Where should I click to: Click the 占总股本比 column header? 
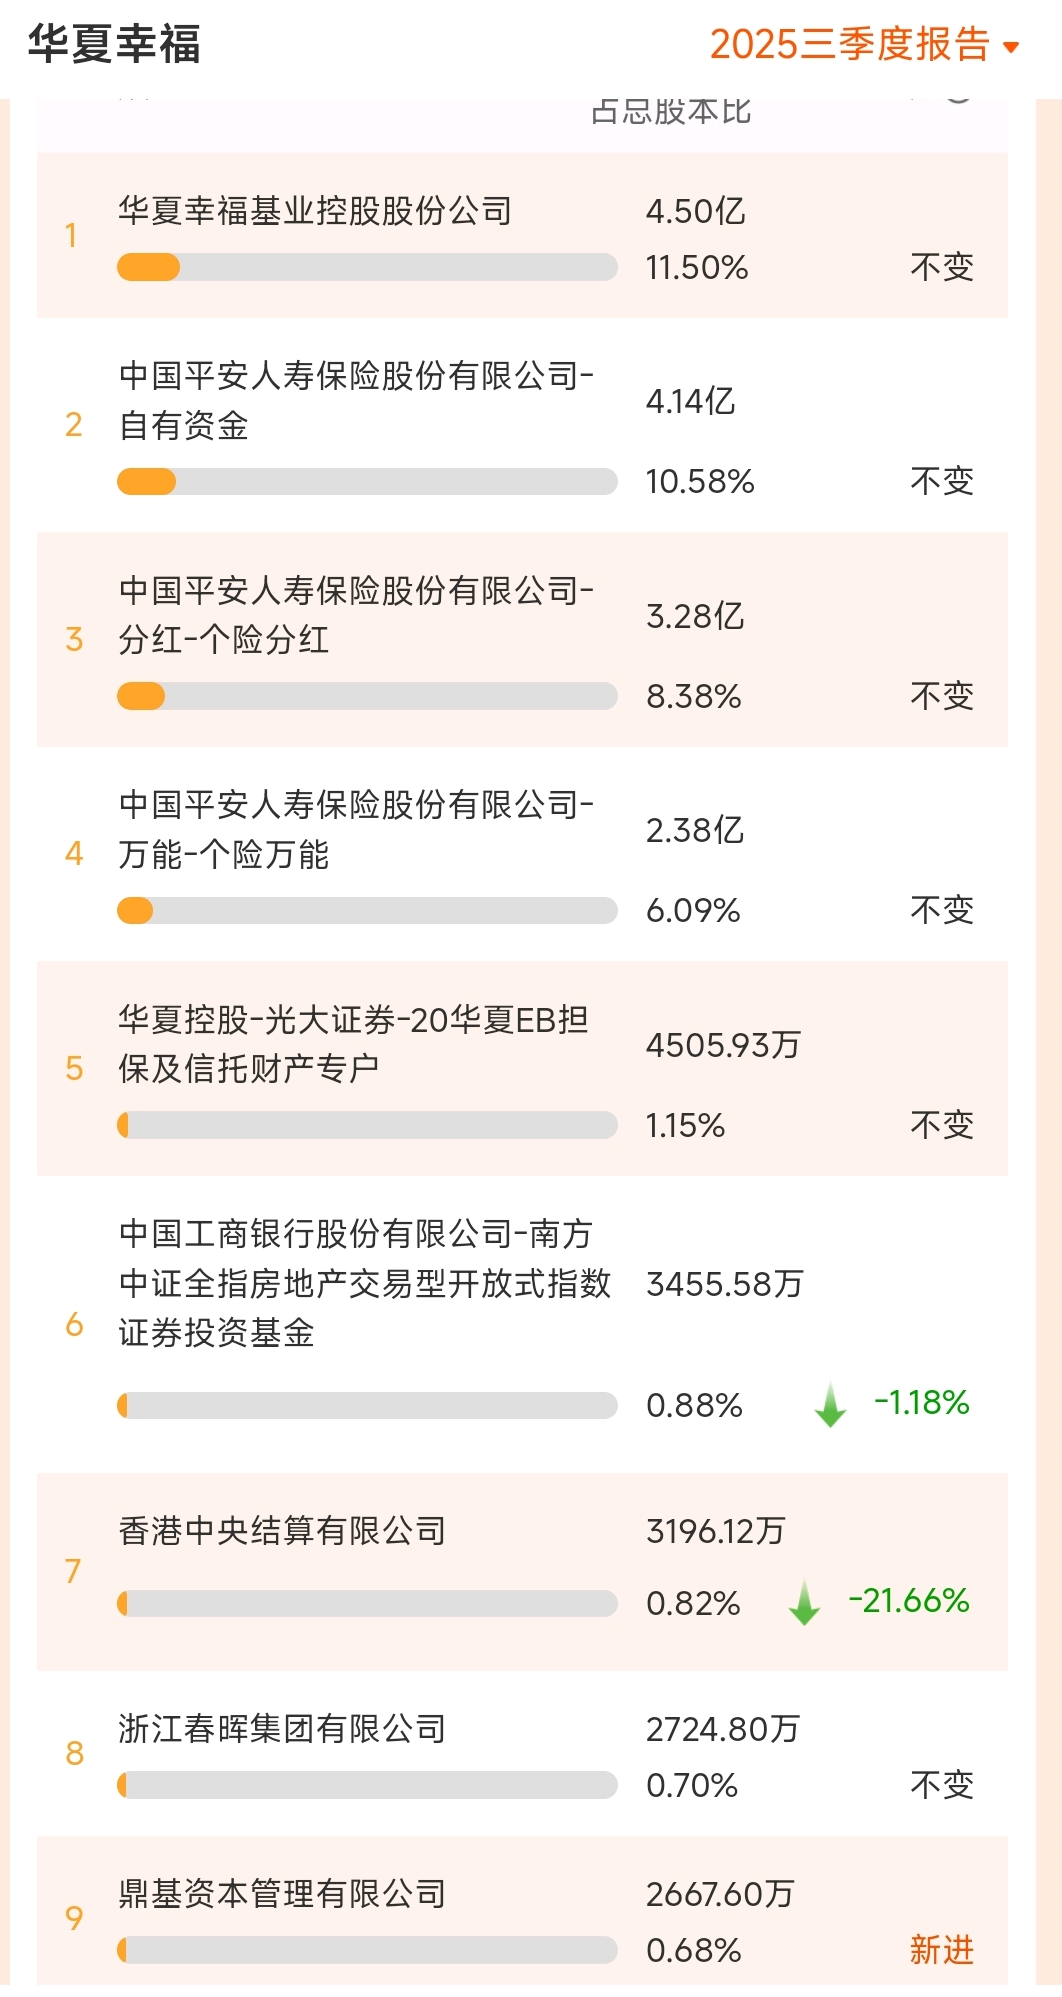[x=671, y=111]
